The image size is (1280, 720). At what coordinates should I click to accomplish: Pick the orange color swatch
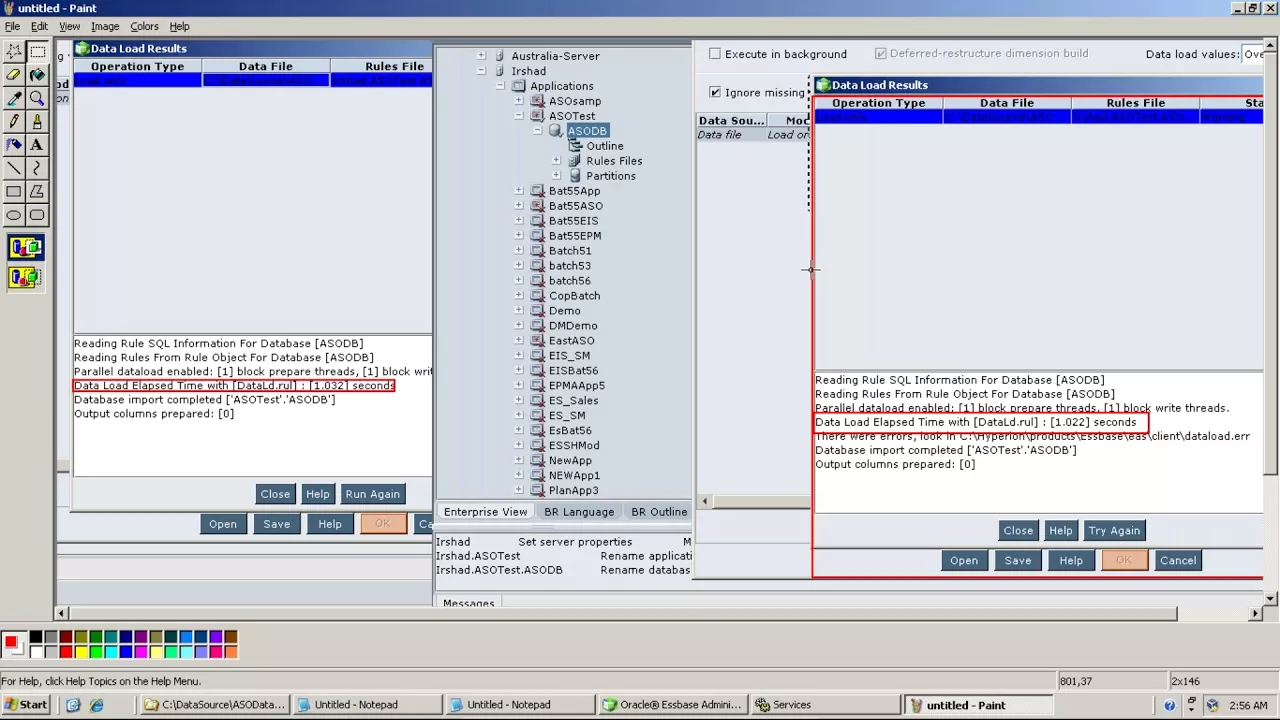click(x=231, y=652)
